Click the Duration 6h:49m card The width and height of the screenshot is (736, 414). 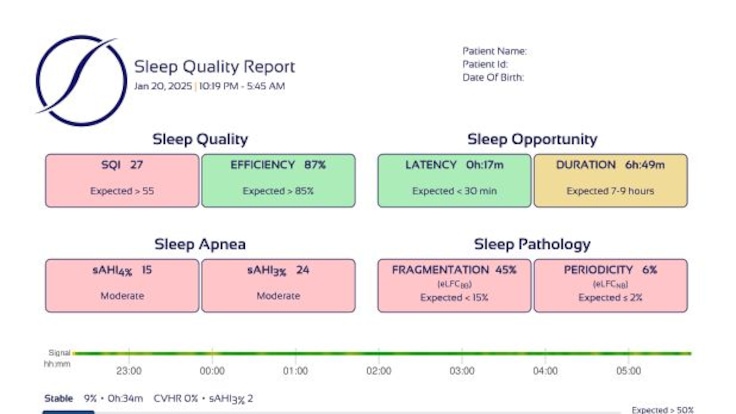(x=610, y=181)
